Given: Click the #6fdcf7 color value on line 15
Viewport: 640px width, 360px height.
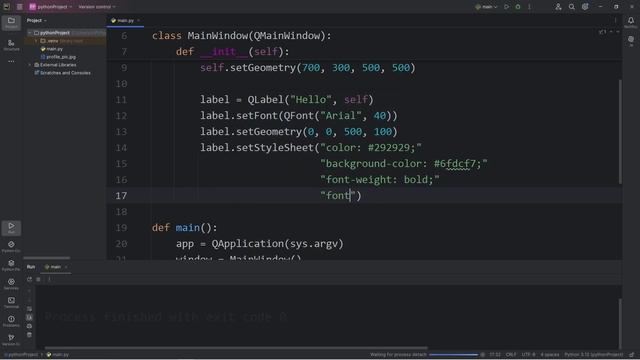Looking at the screenshot, I should (455, 164).
